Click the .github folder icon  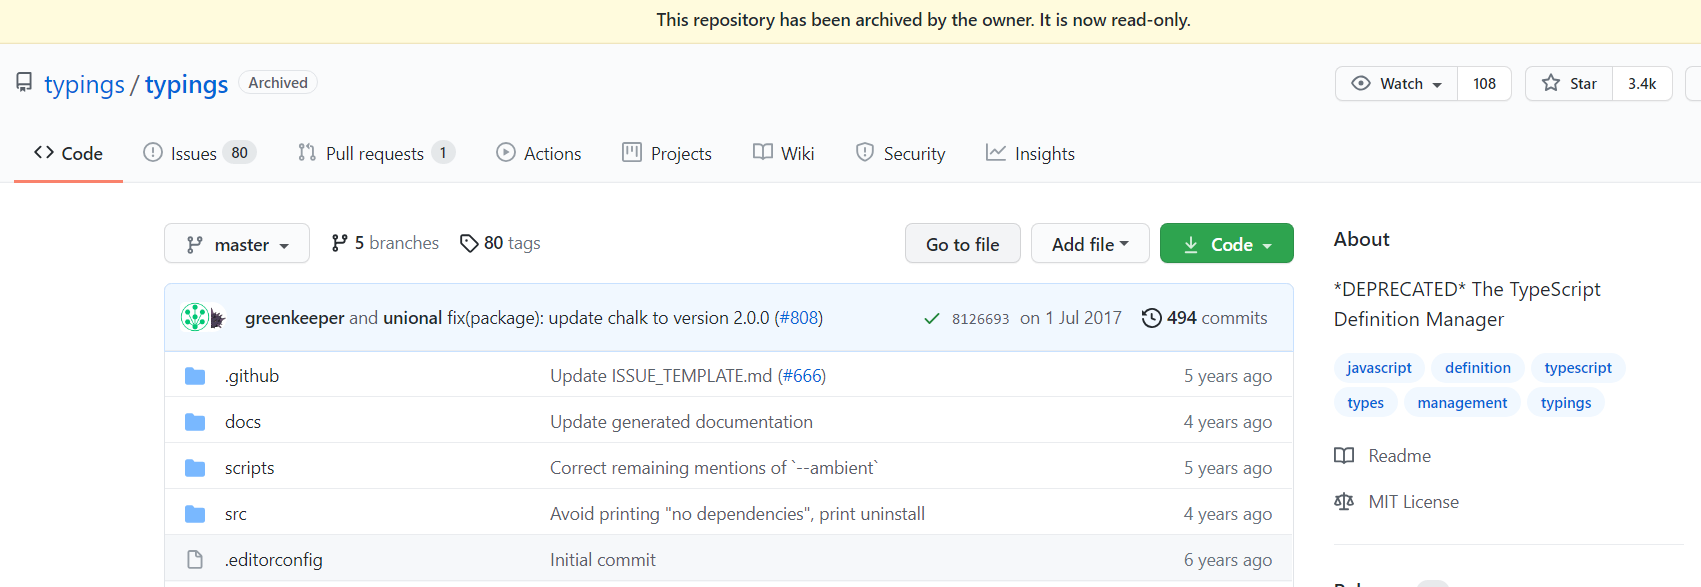coord(195,376)
